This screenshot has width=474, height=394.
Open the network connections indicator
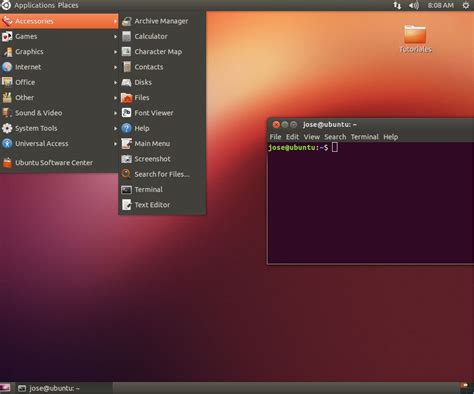397,5
